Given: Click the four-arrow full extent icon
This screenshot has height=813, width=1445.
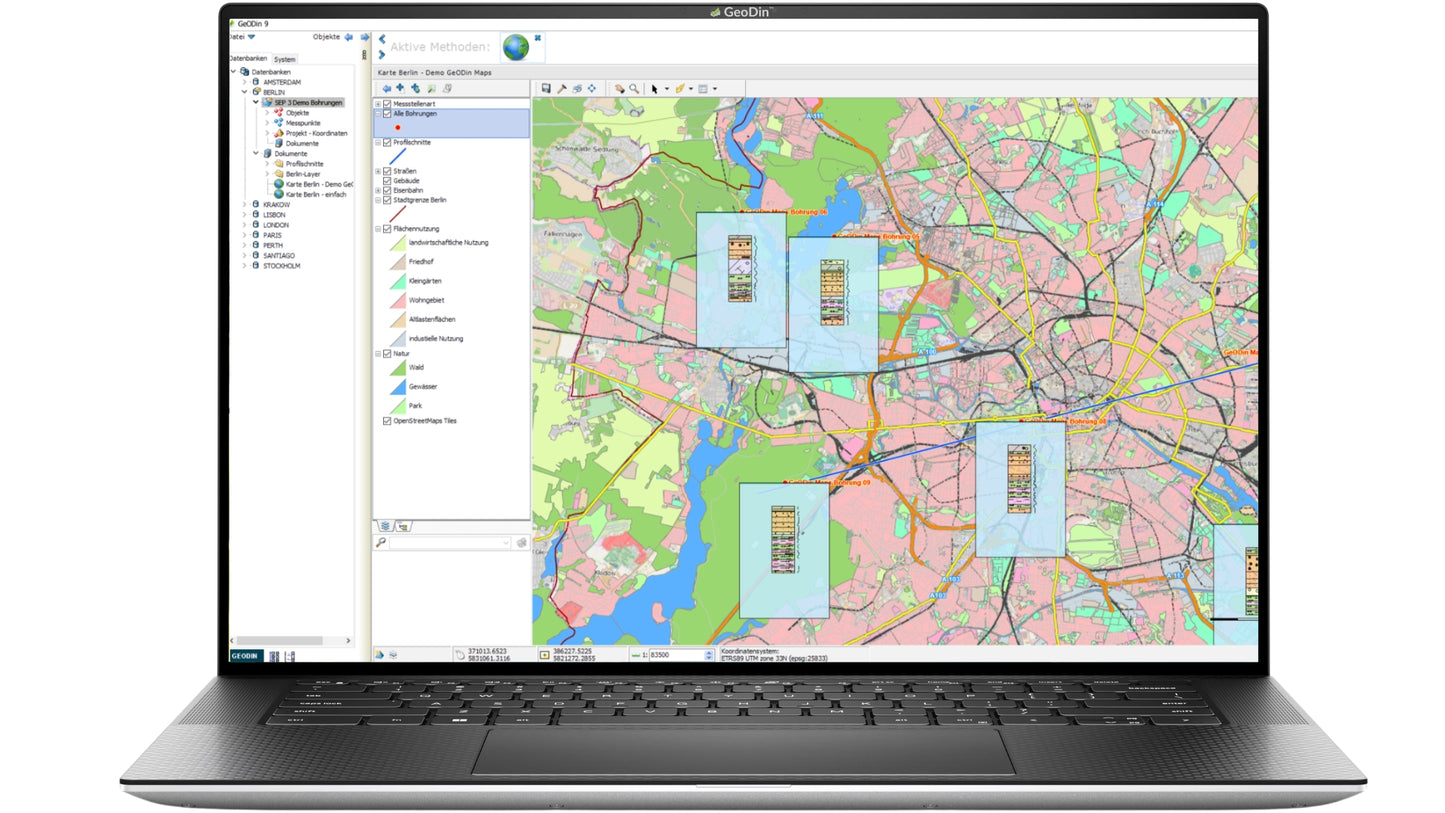Looking at the screenshot, I should (x=592, y=89).
